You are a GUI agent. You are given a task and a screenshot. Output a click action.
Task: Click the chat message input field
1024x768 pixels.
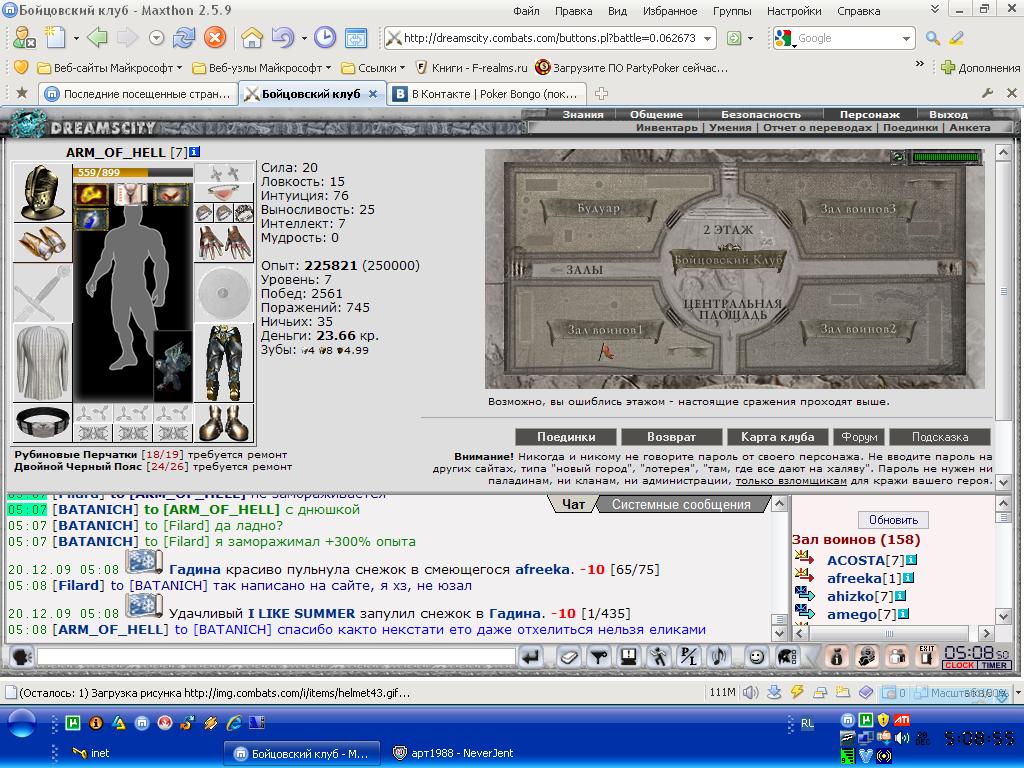(276, 656)
